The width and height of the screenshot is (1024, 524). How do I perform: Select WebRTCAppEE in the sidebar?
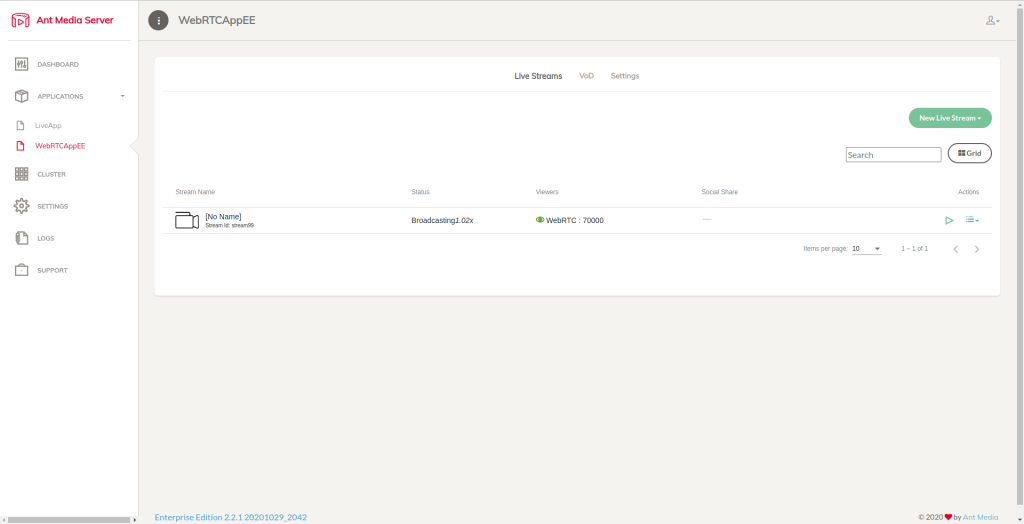(60, 146)
